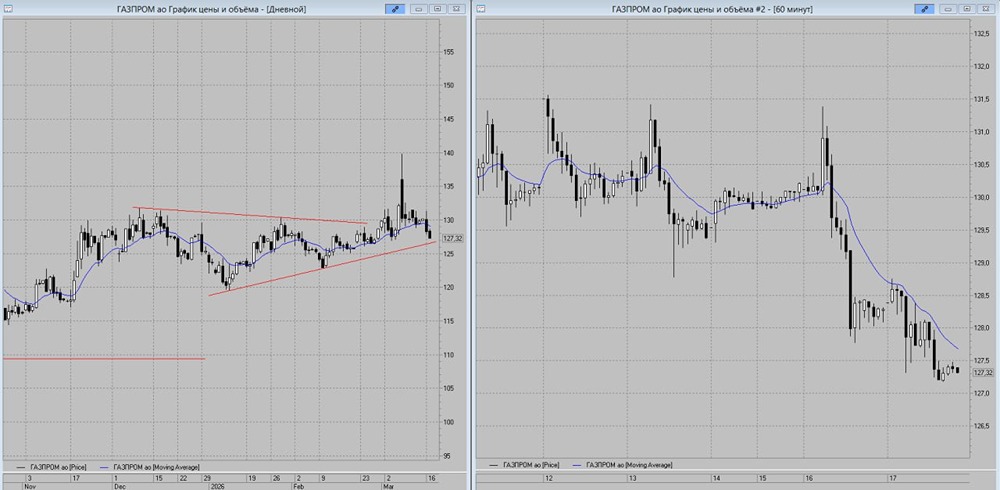Viewport: 1000px width, 490px height.
Task: Select 'ГАЗПРОМ ао [Moving Average]' legend in 60-minute chart
Action: (x=623, y=465)
